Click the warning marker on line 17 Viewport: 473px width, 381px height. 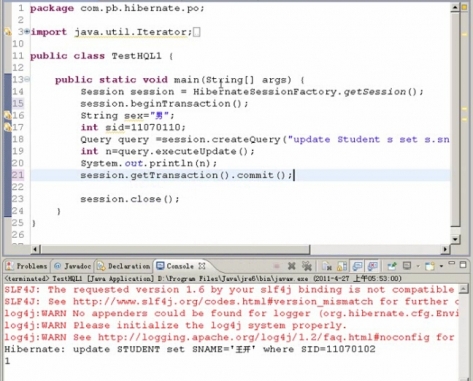click(x=7, y=127)
